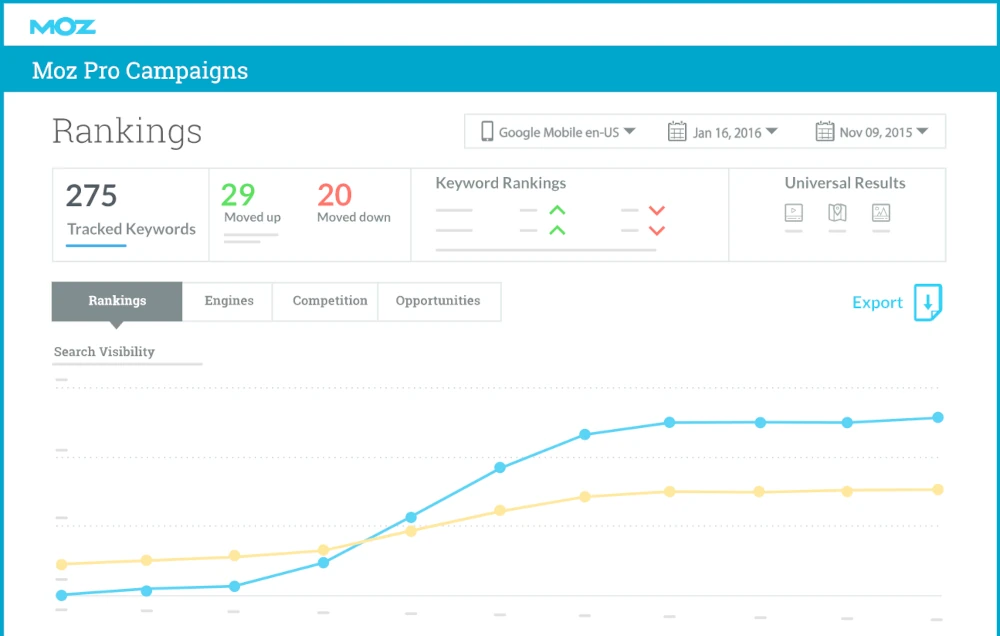Click the top green up arrow in Keyword Rankings
Screen dimensions: 1000x636
coord(557,210)
